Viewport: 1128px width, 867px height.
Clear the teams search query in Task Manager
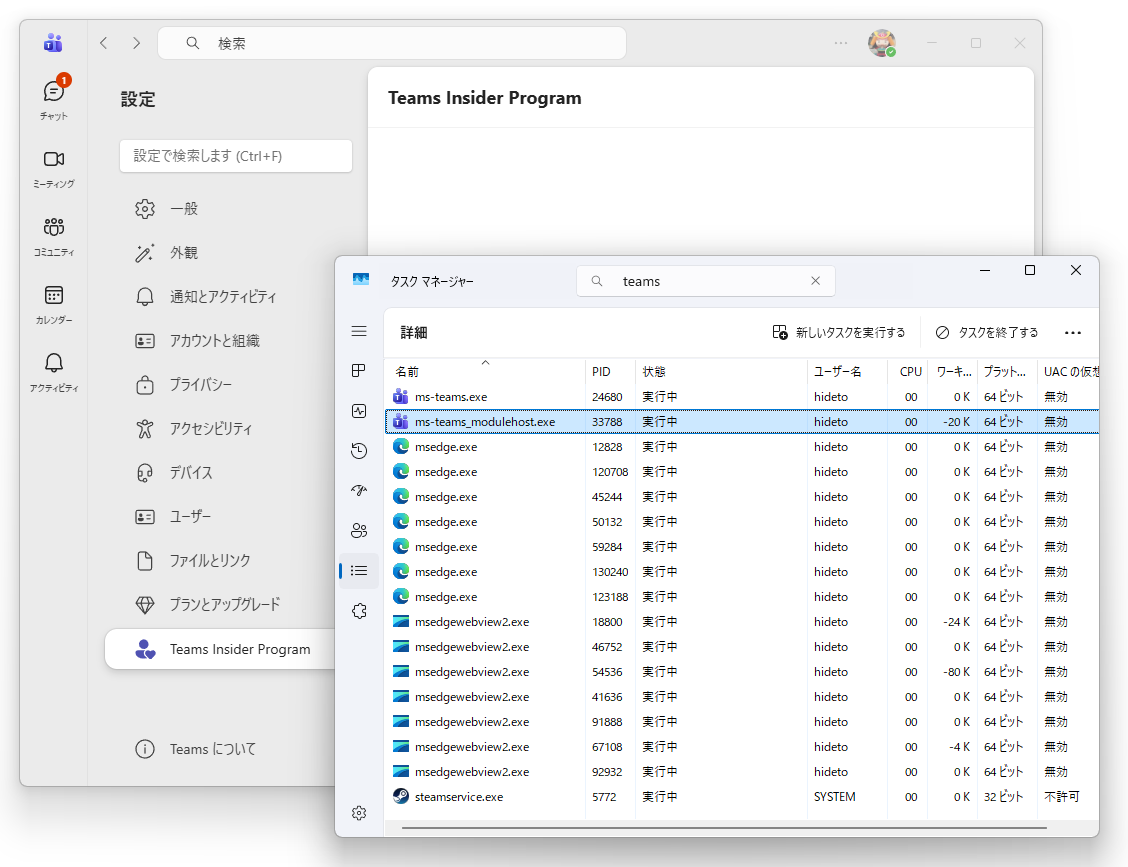point(815,281)
